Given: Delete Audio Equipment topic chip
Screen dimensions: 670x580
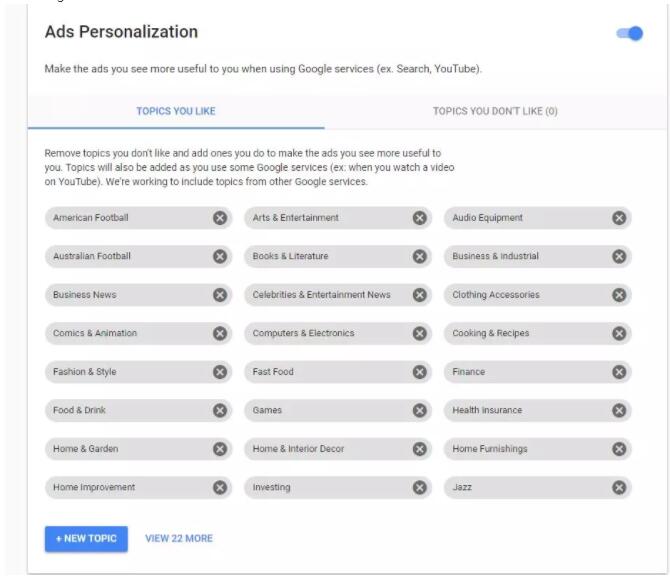Looking at the screenshot, I should 619,218.
